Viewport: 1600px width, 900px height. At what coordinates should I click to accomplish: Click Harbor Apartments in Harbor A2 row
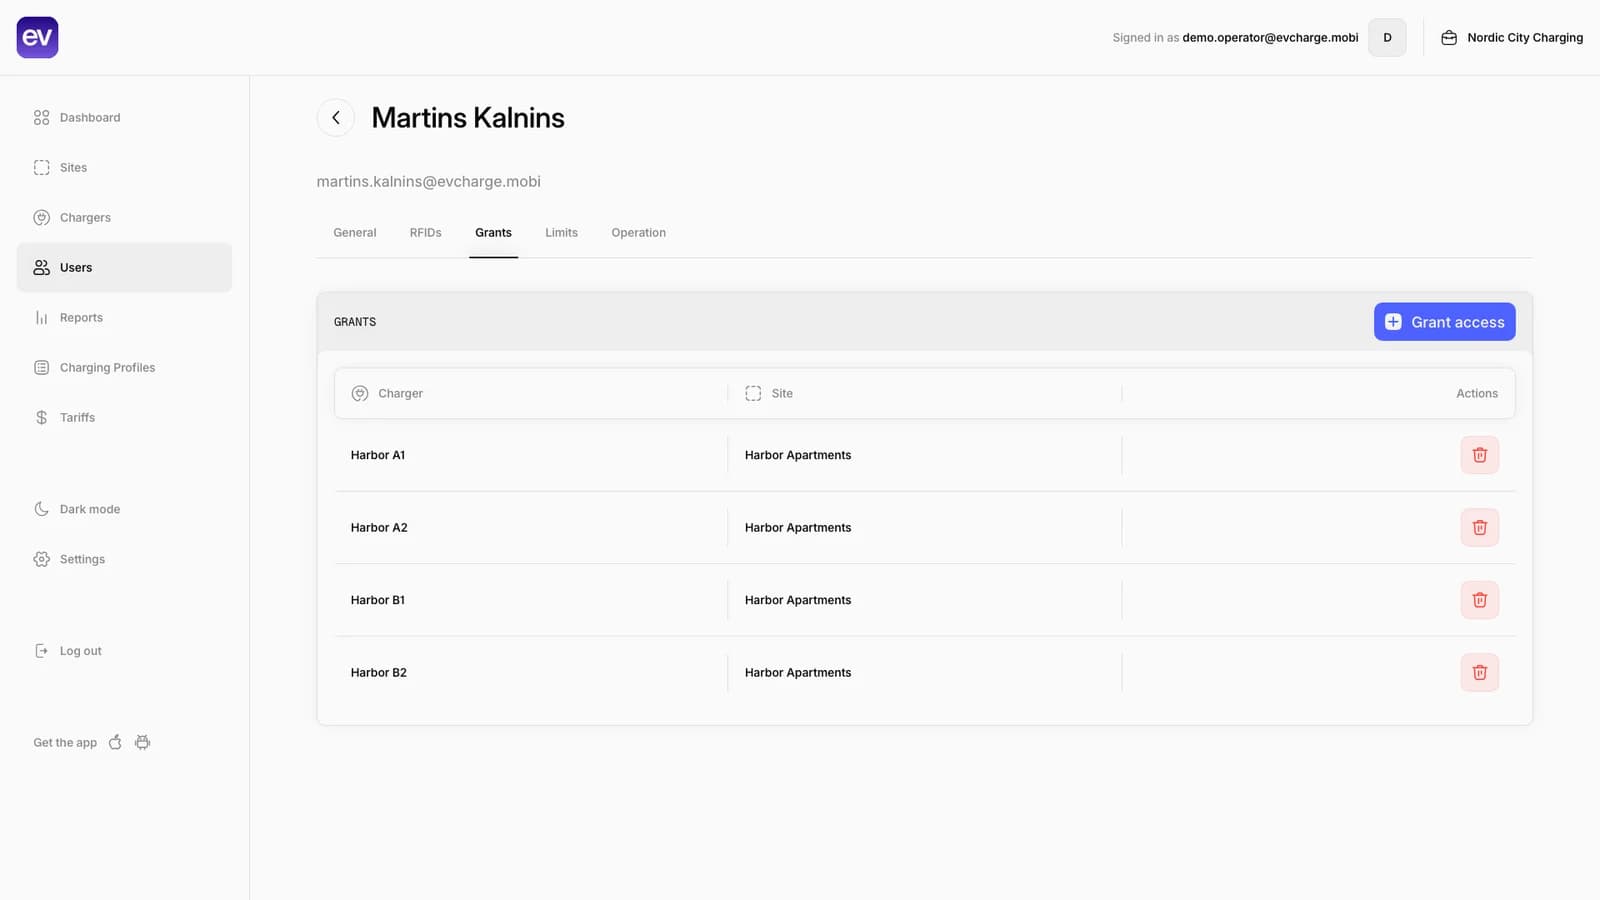[x=798, y=527]
